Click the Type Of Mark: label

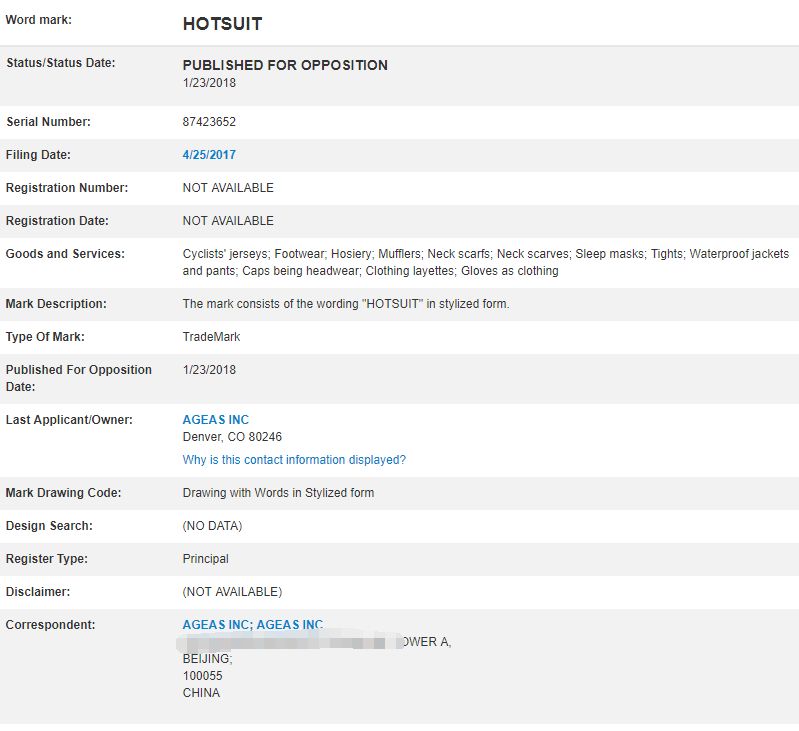point(45,337)
